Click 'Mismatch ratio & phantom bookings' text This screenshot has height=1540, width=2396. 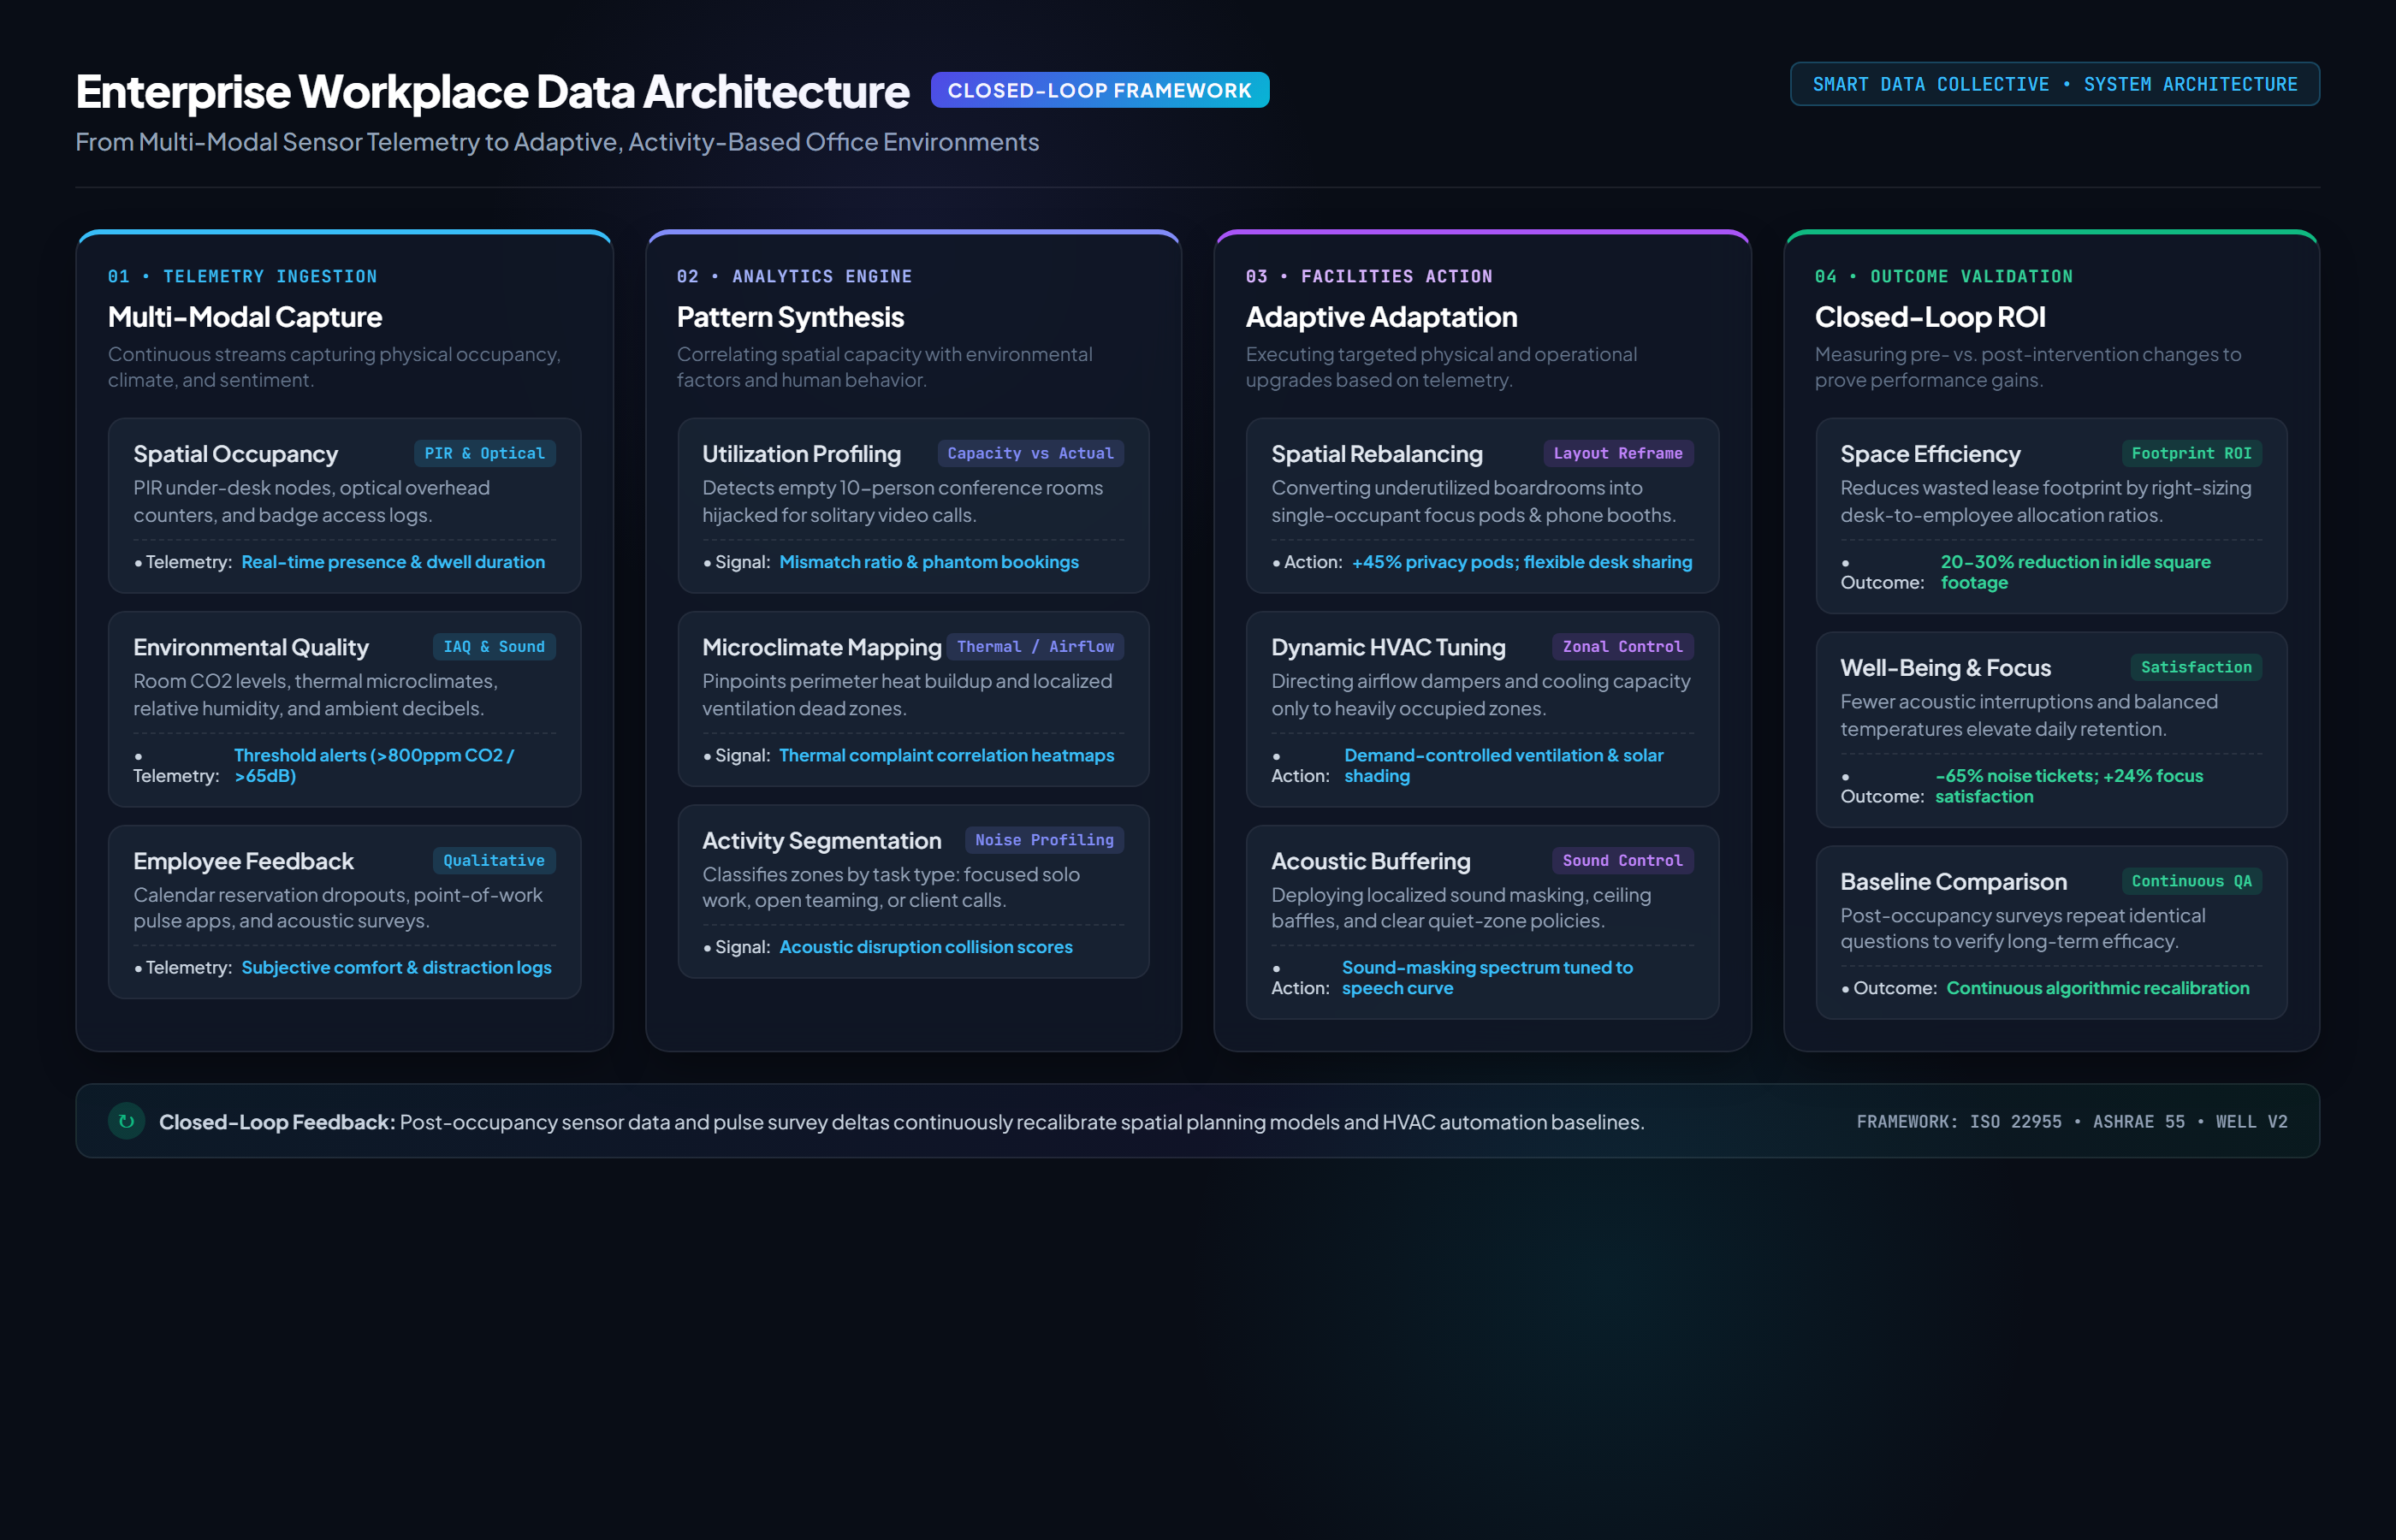click(x=929, y=562)
